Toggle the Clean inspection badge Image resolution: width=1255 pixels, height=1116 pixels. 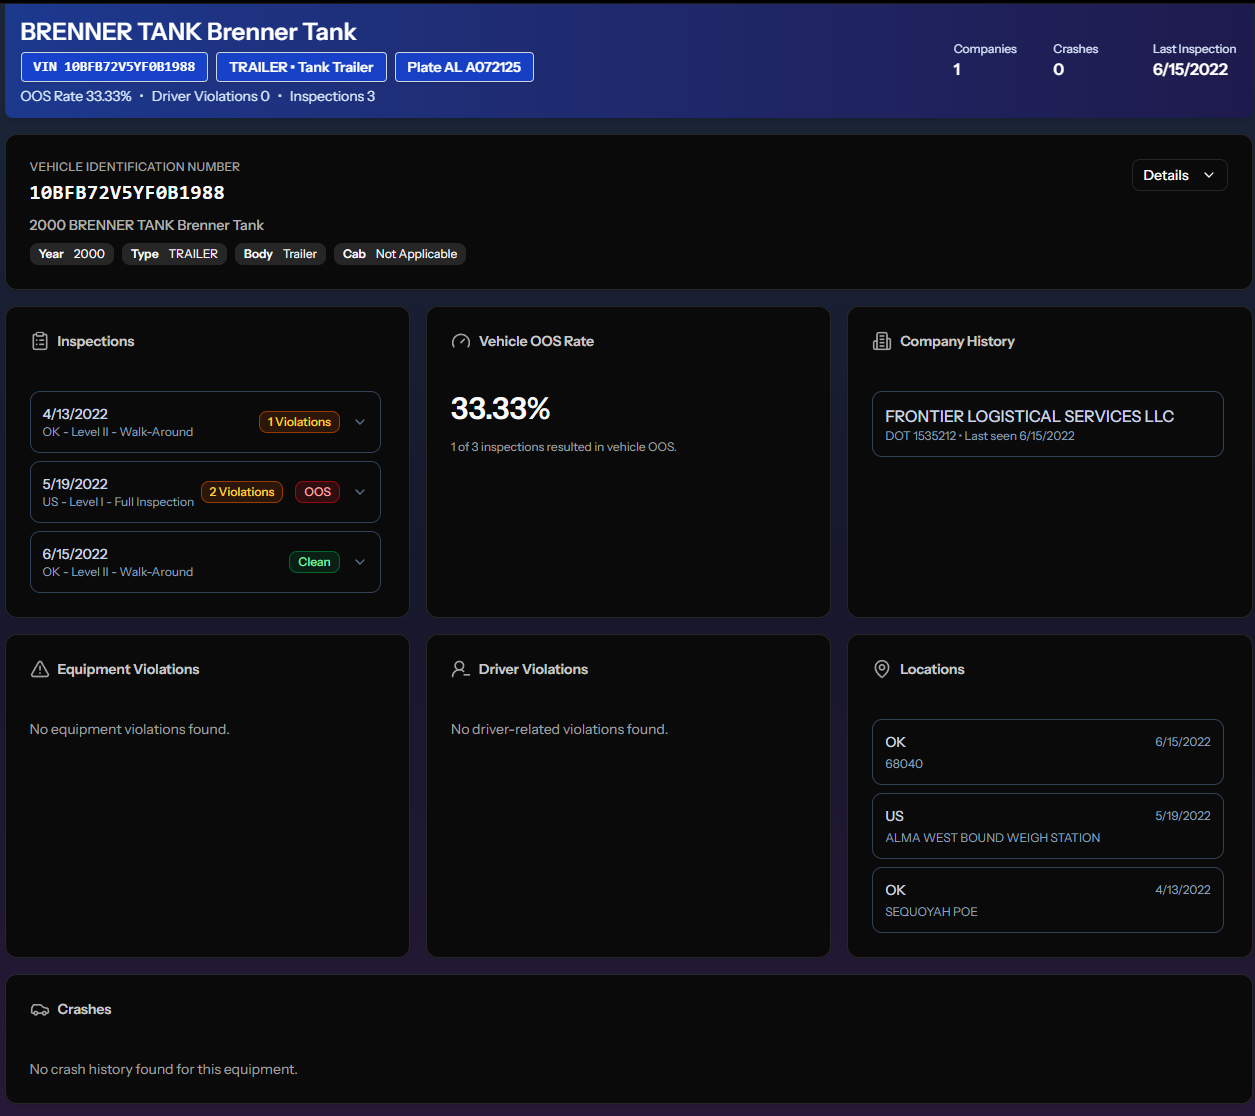tap(314, 561)
